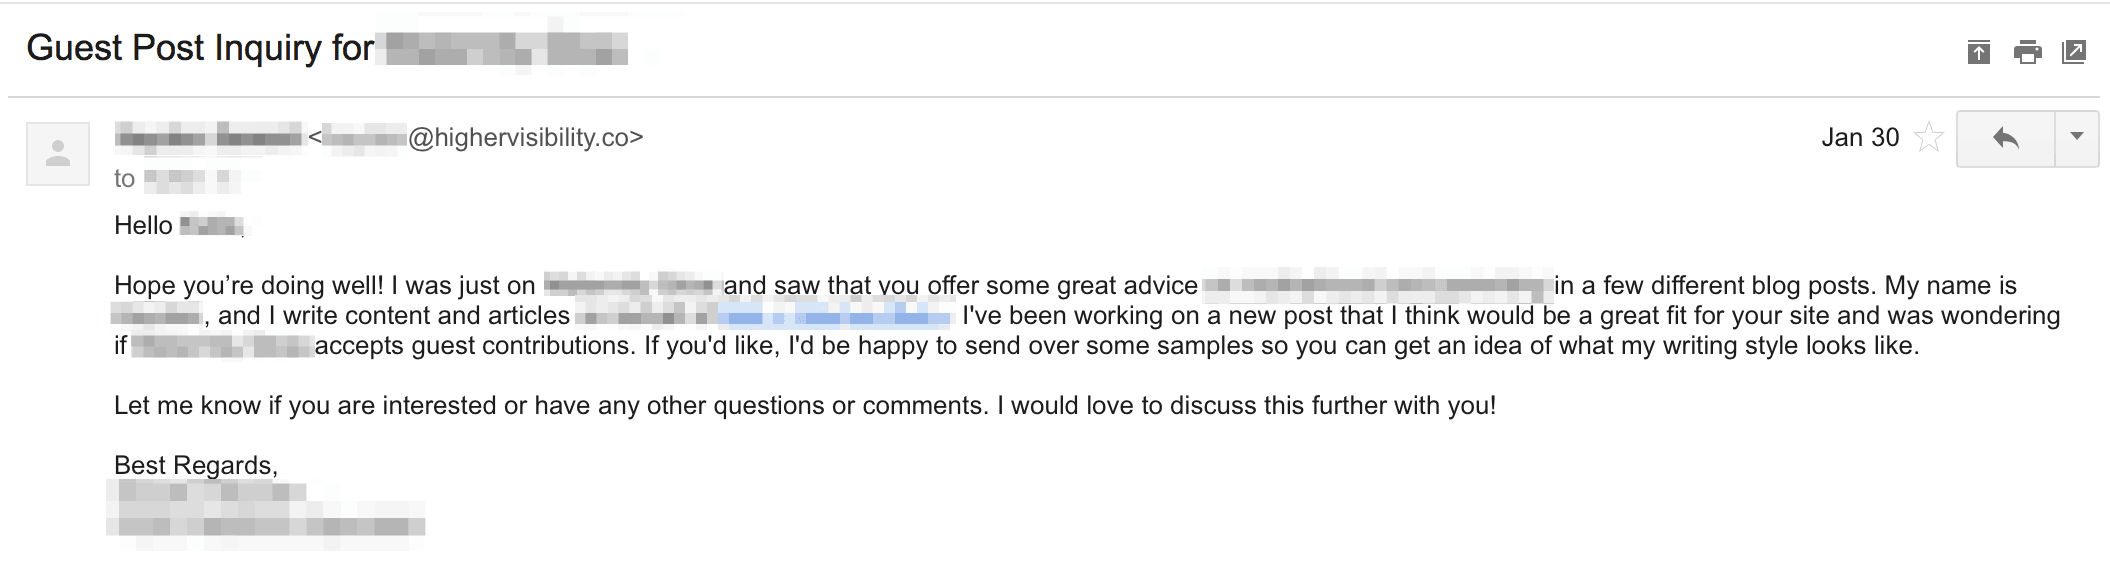Click the @highervisibility.co sender address

pyautogui.click(x=525, y=137)
